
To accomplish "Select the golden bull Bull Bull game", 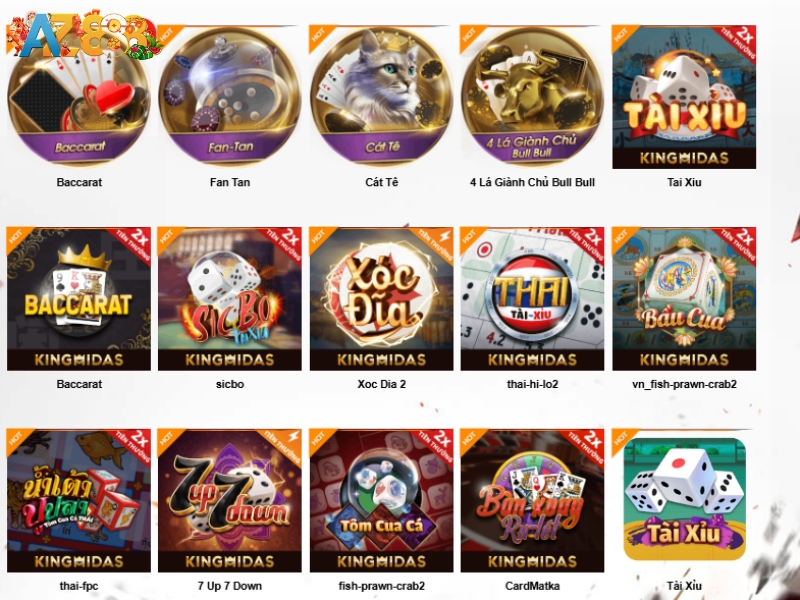I will pyautogui.click(x=532, y=97).
